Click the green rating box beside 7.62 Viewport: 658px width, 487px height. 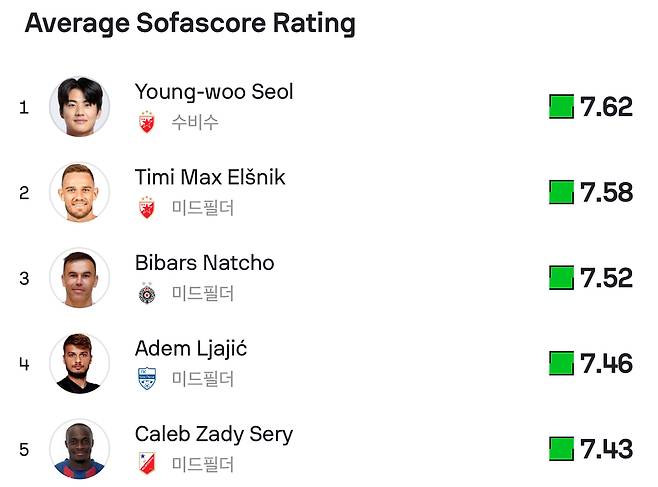[561, 107]
